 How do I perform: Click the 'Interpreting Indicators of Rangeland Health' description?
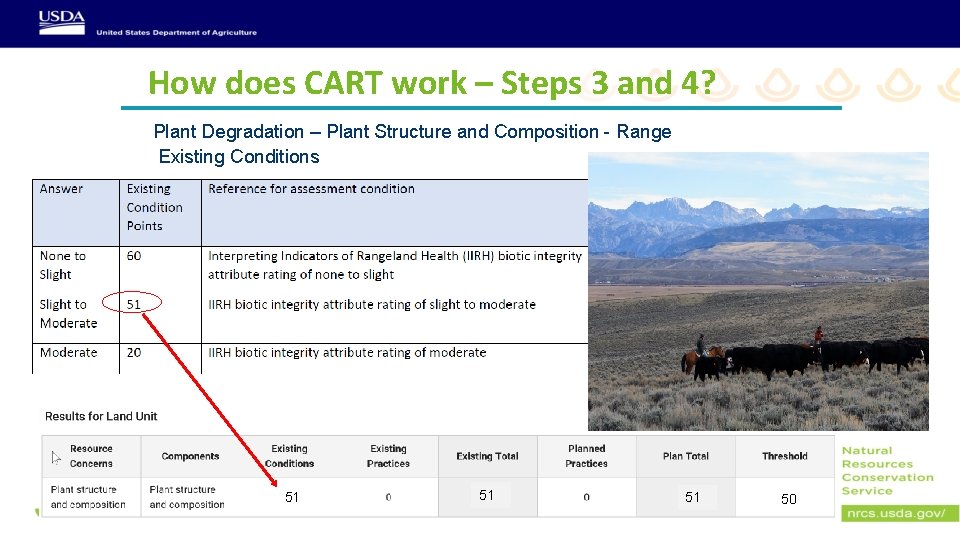pos(394,265)
